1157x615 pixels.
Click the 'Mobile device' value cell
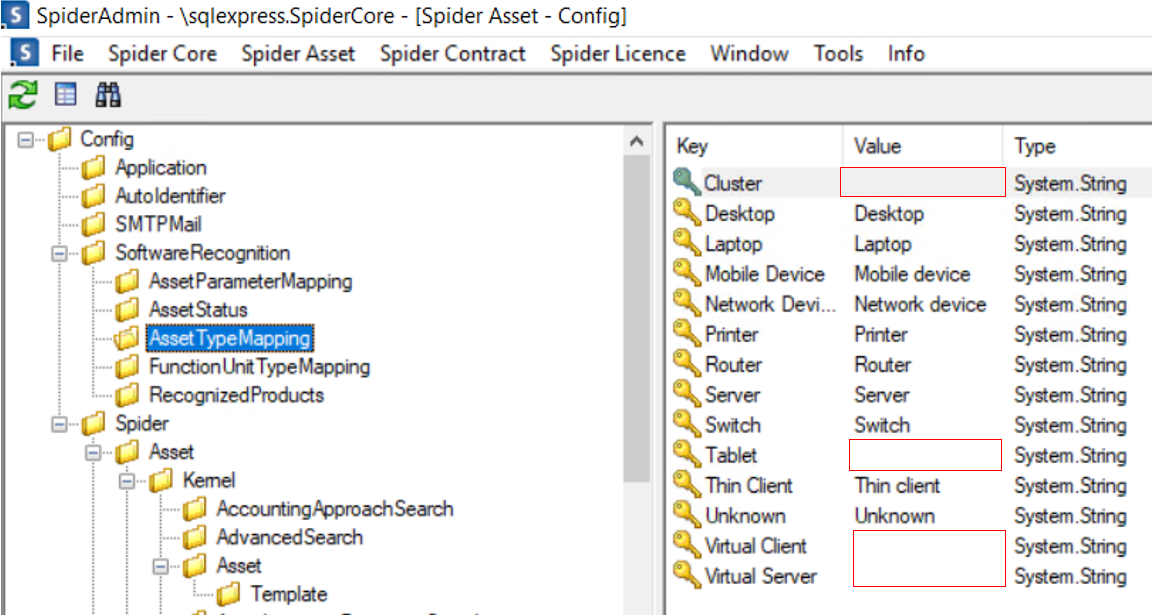(912, 274)
